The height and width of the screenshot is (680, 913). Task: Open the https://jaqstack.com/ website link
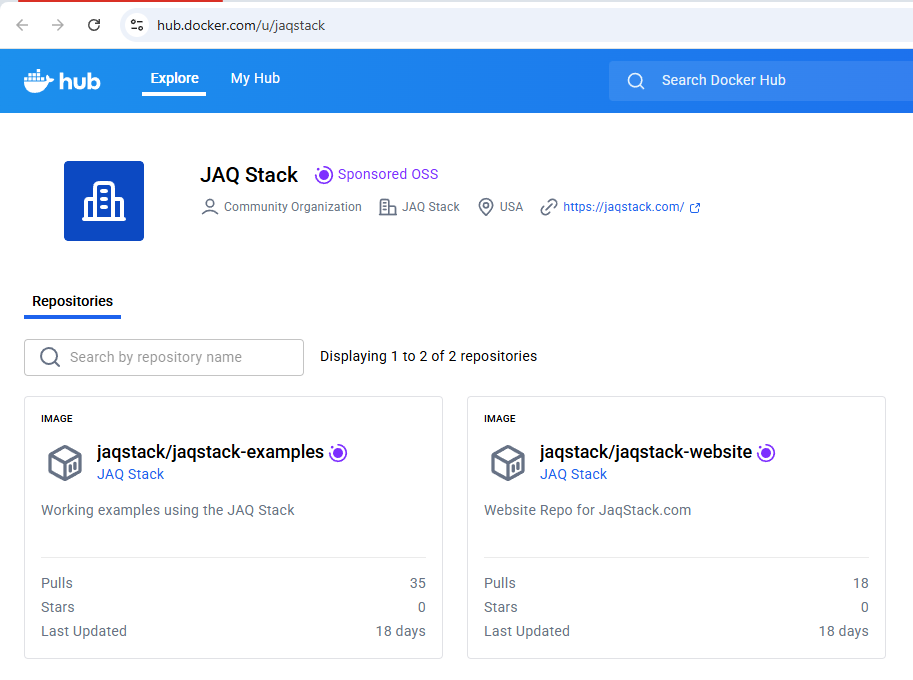point(623,207)
